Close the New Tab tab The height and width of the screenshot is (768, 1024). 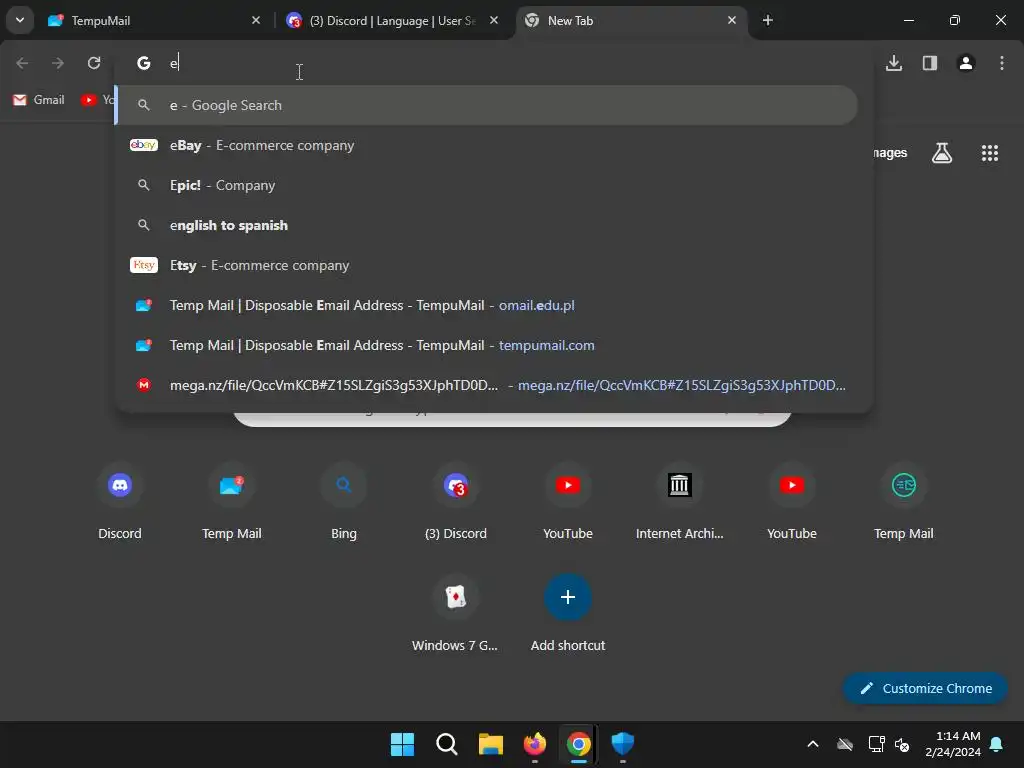731,21
